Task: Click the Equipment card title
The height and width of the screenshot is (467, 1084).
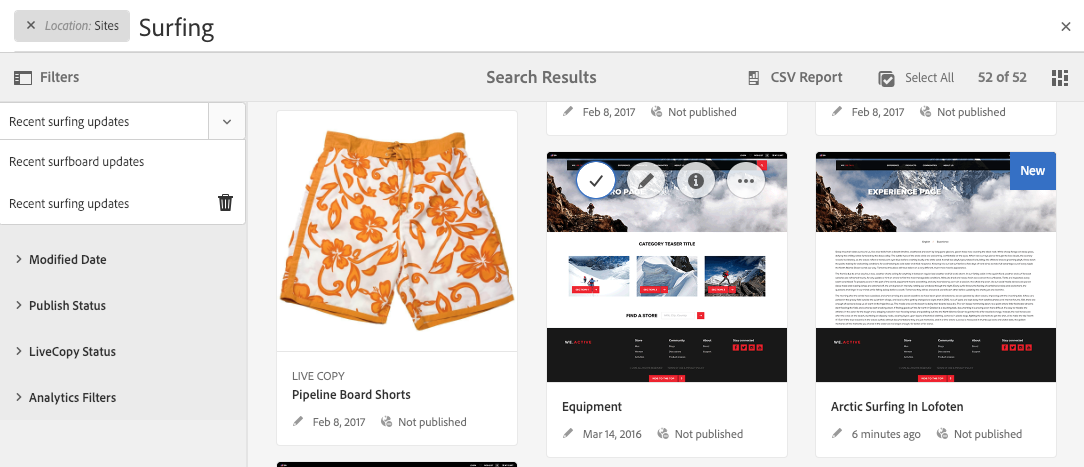Action: click(592, 407)
